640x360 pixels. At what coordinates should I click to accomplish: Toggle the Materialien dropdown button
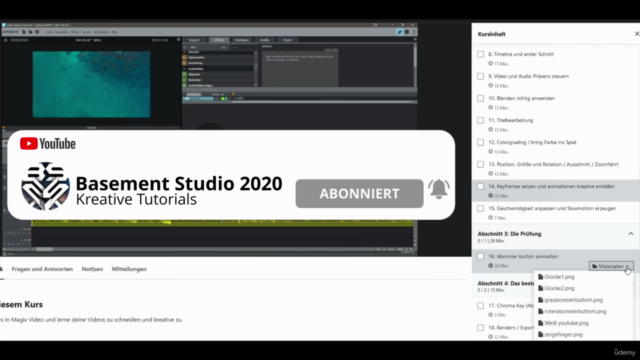[611, 266]
